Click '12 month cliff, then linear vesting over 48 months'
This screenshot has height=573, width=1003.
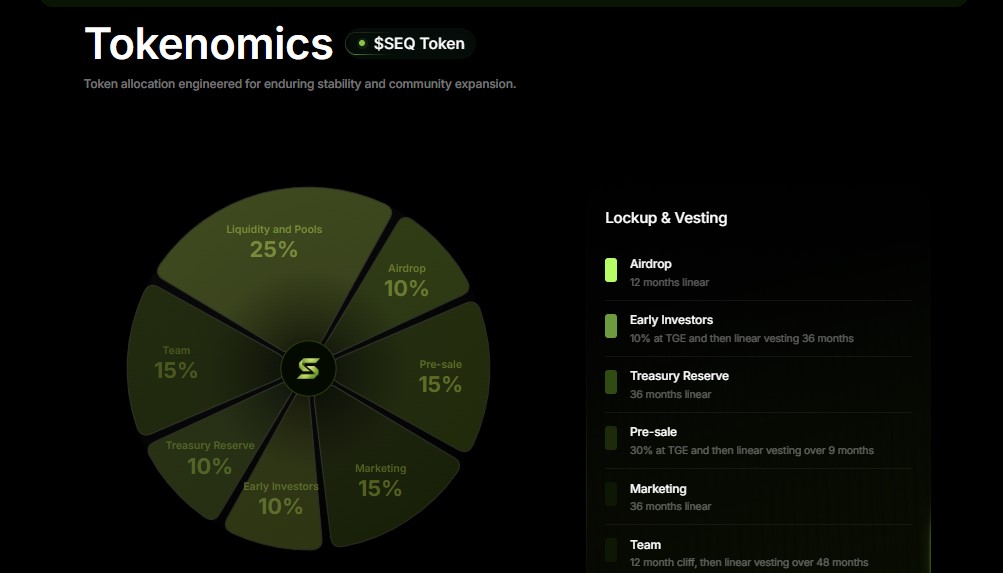point(749,563)
